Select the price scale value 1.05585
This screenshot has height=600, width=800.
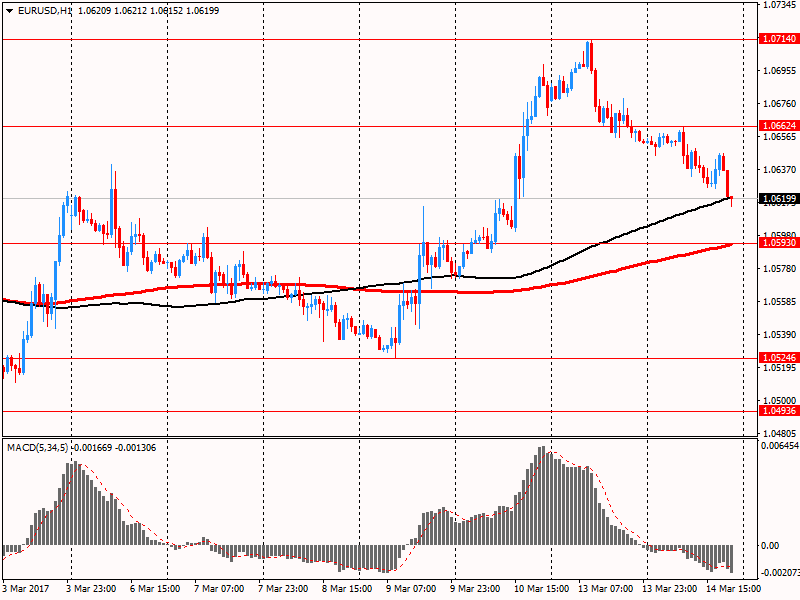click(x=780, y=302)
